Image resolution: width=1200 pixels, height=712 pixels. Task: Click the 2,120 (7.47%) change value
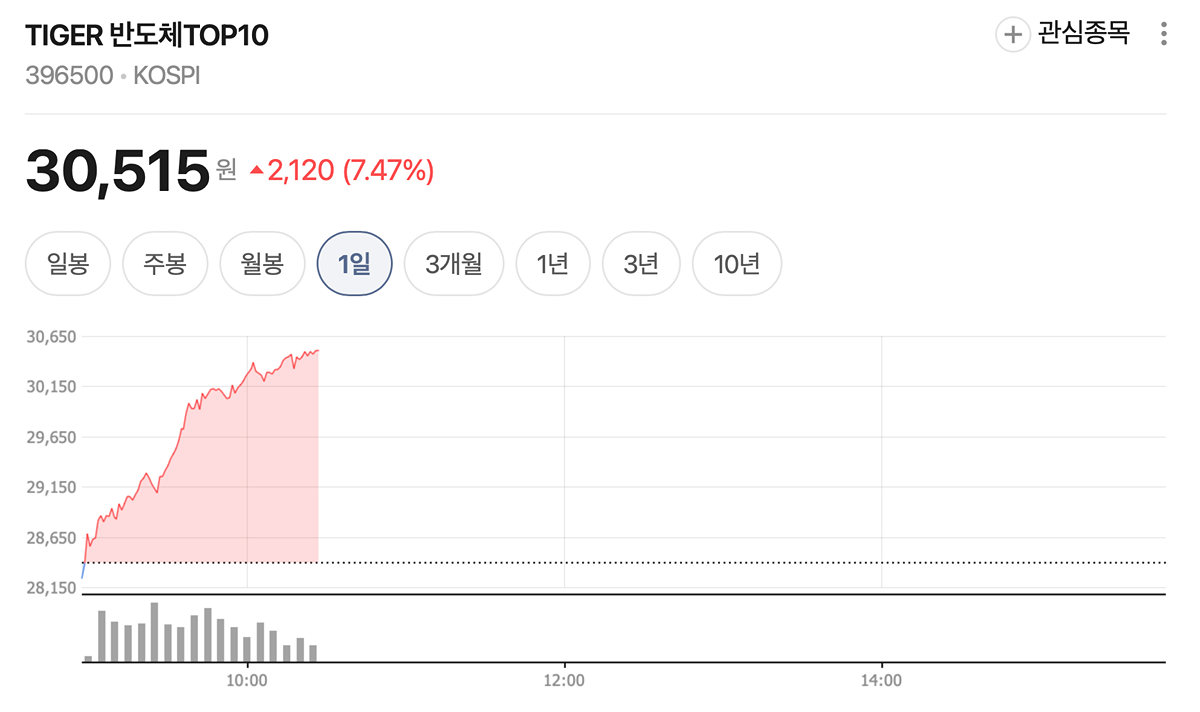pyautogui.click(x=350, y=171)
